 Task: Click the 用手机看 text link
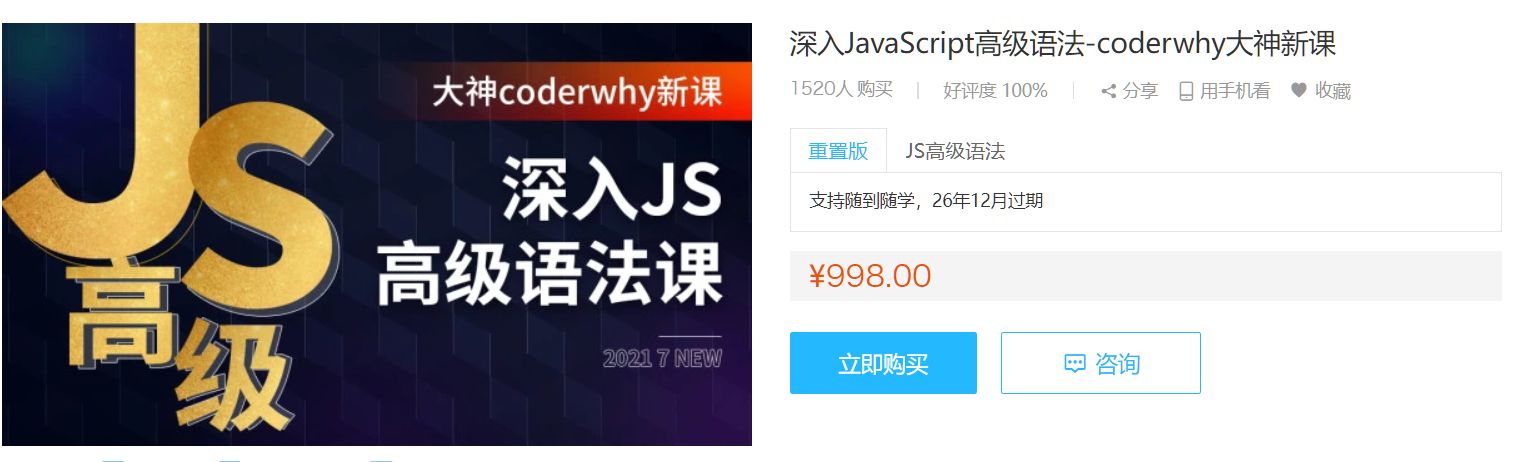(1235, 91)
